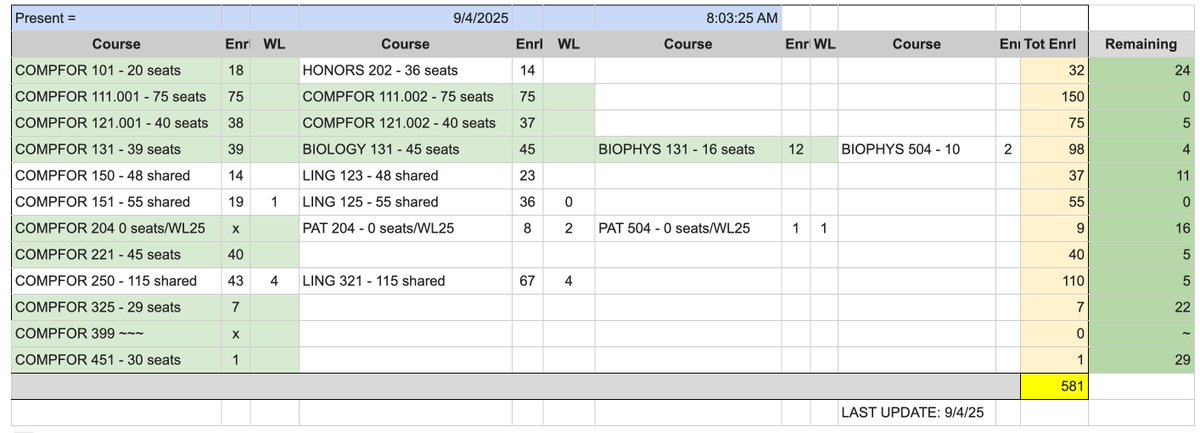Screen dimensions: 1200x433
Task: Click the BIOPHYS 504 - 10 cell
Action: 916,149
